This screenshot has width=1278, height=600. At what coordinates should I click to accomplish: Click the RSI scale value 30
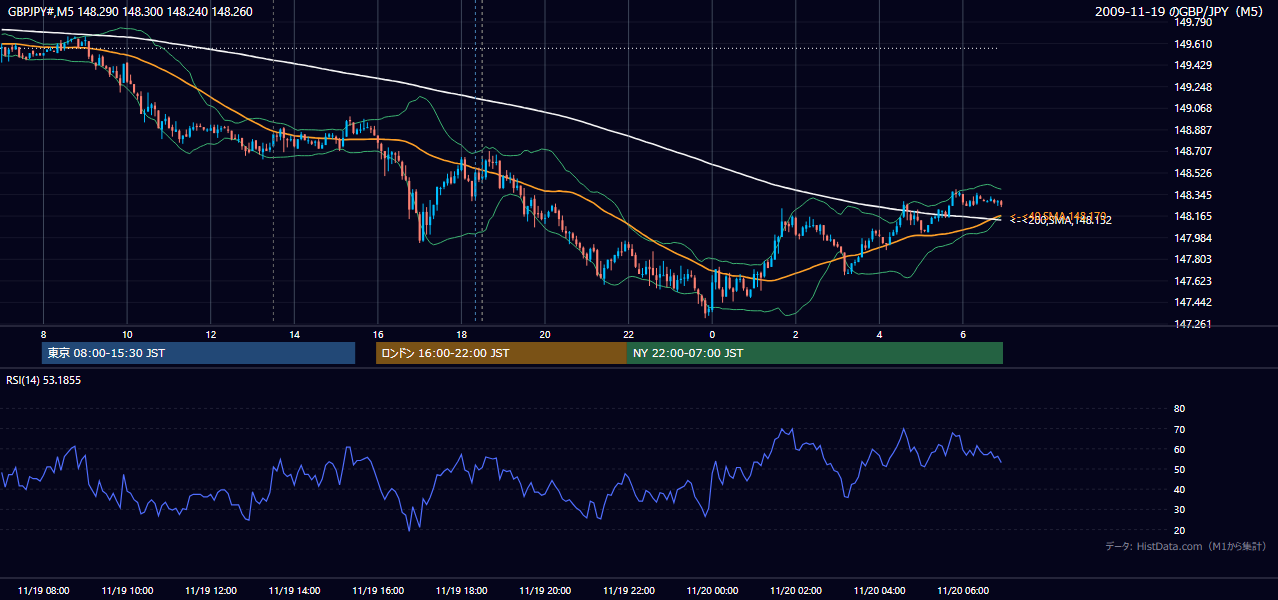pyautogui.click(x=1179, y=510)
